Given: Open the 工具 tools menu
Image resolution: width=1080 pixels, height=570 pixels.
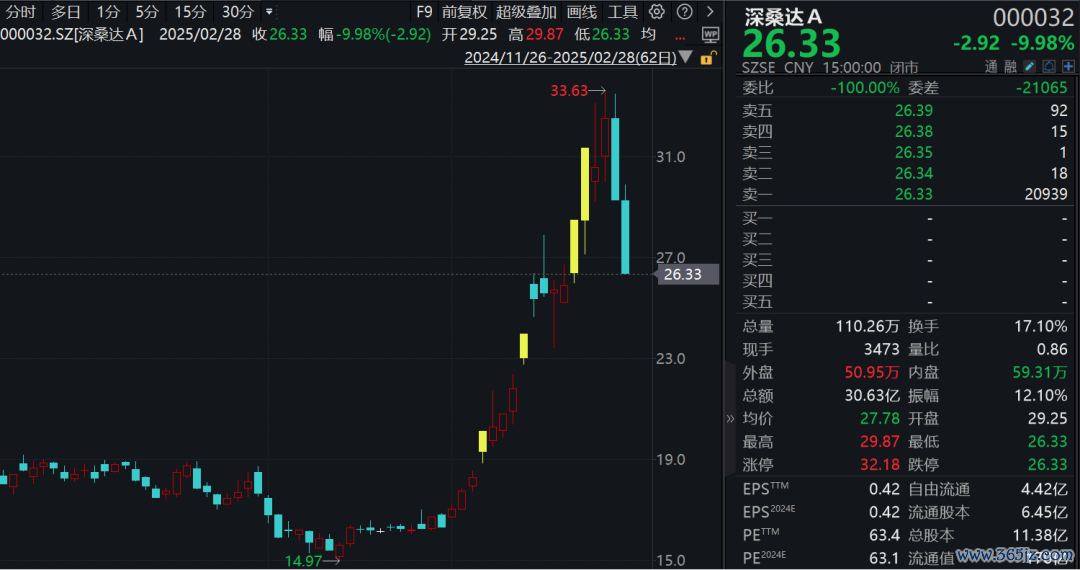Looking at the screenshot, I should (623, 12).
